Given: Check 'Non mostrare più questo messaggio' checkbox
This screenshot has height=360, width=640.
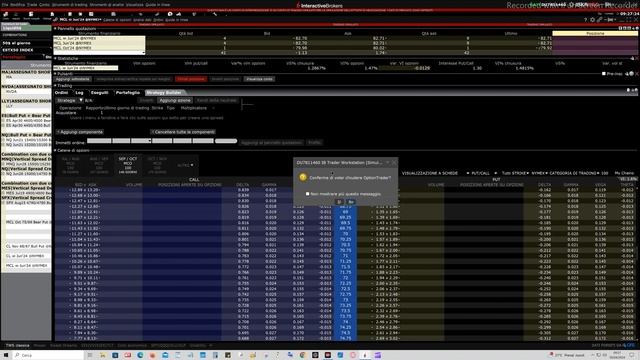Looking at the screenshot, I should pos(307,194).
